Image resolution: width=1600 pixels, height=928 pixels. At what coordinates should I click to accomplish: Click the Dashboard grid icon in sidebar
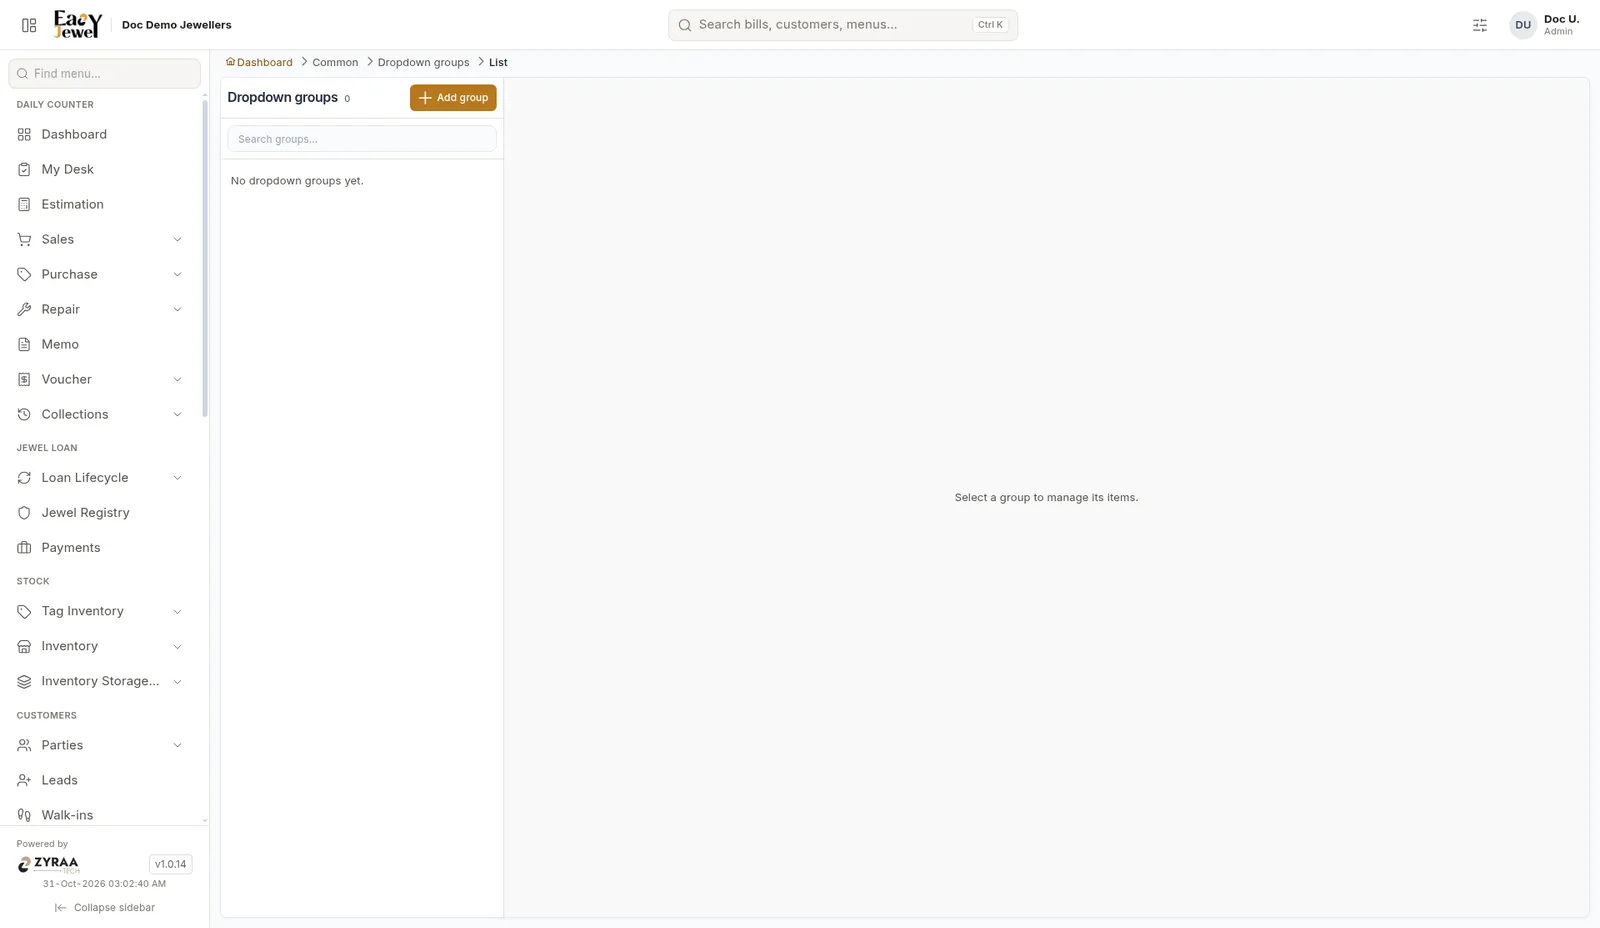click(24, 134)
